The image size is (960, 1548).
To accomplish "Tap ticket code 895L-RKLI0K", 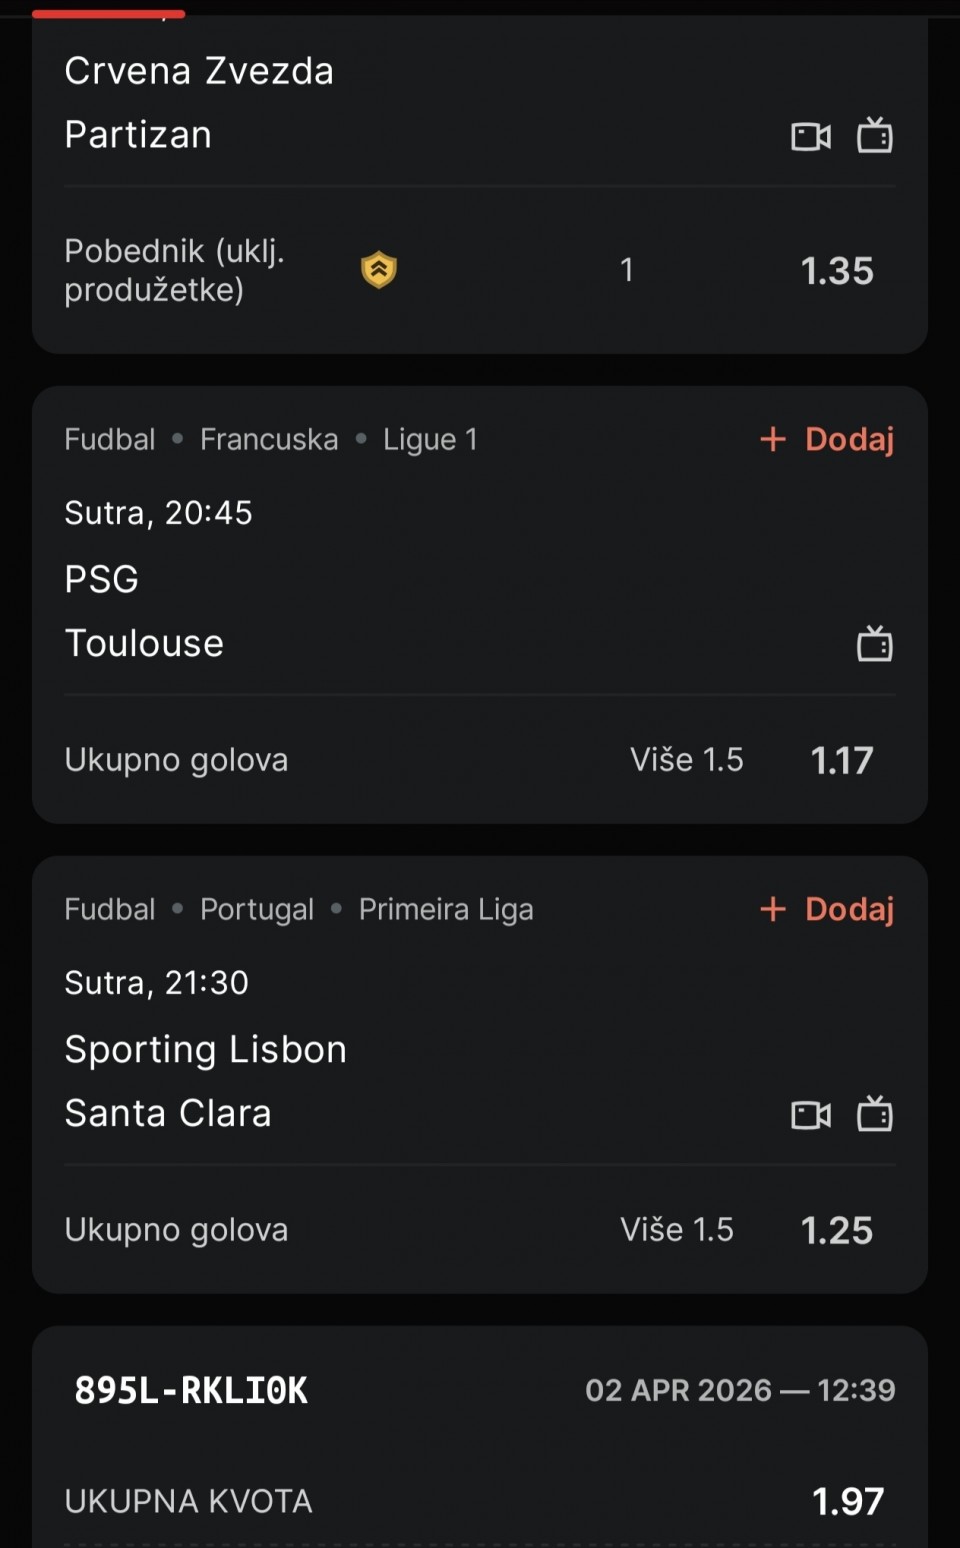I will coord(191,1391).
